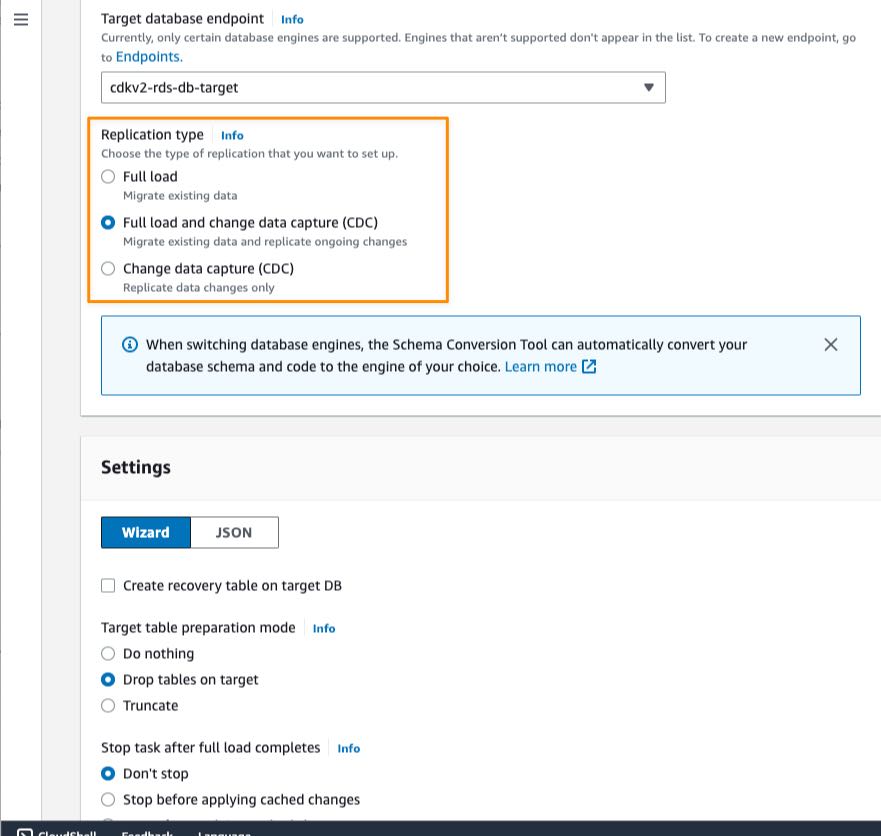The height and width of the screenshot is (836, 881).
Task: Open the Endpoints link
Action: pyautogui.click(x=149, y=57)
